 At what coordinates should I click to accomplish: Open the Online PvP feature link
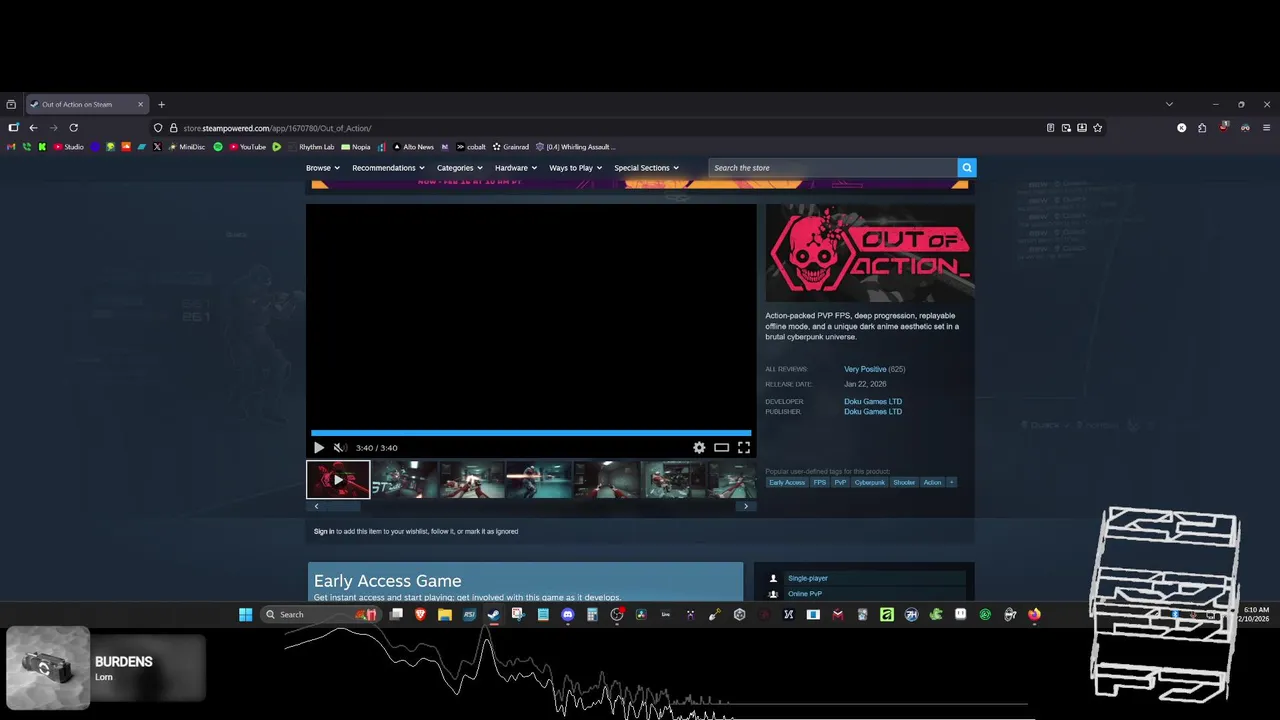[x=805, y=594]
